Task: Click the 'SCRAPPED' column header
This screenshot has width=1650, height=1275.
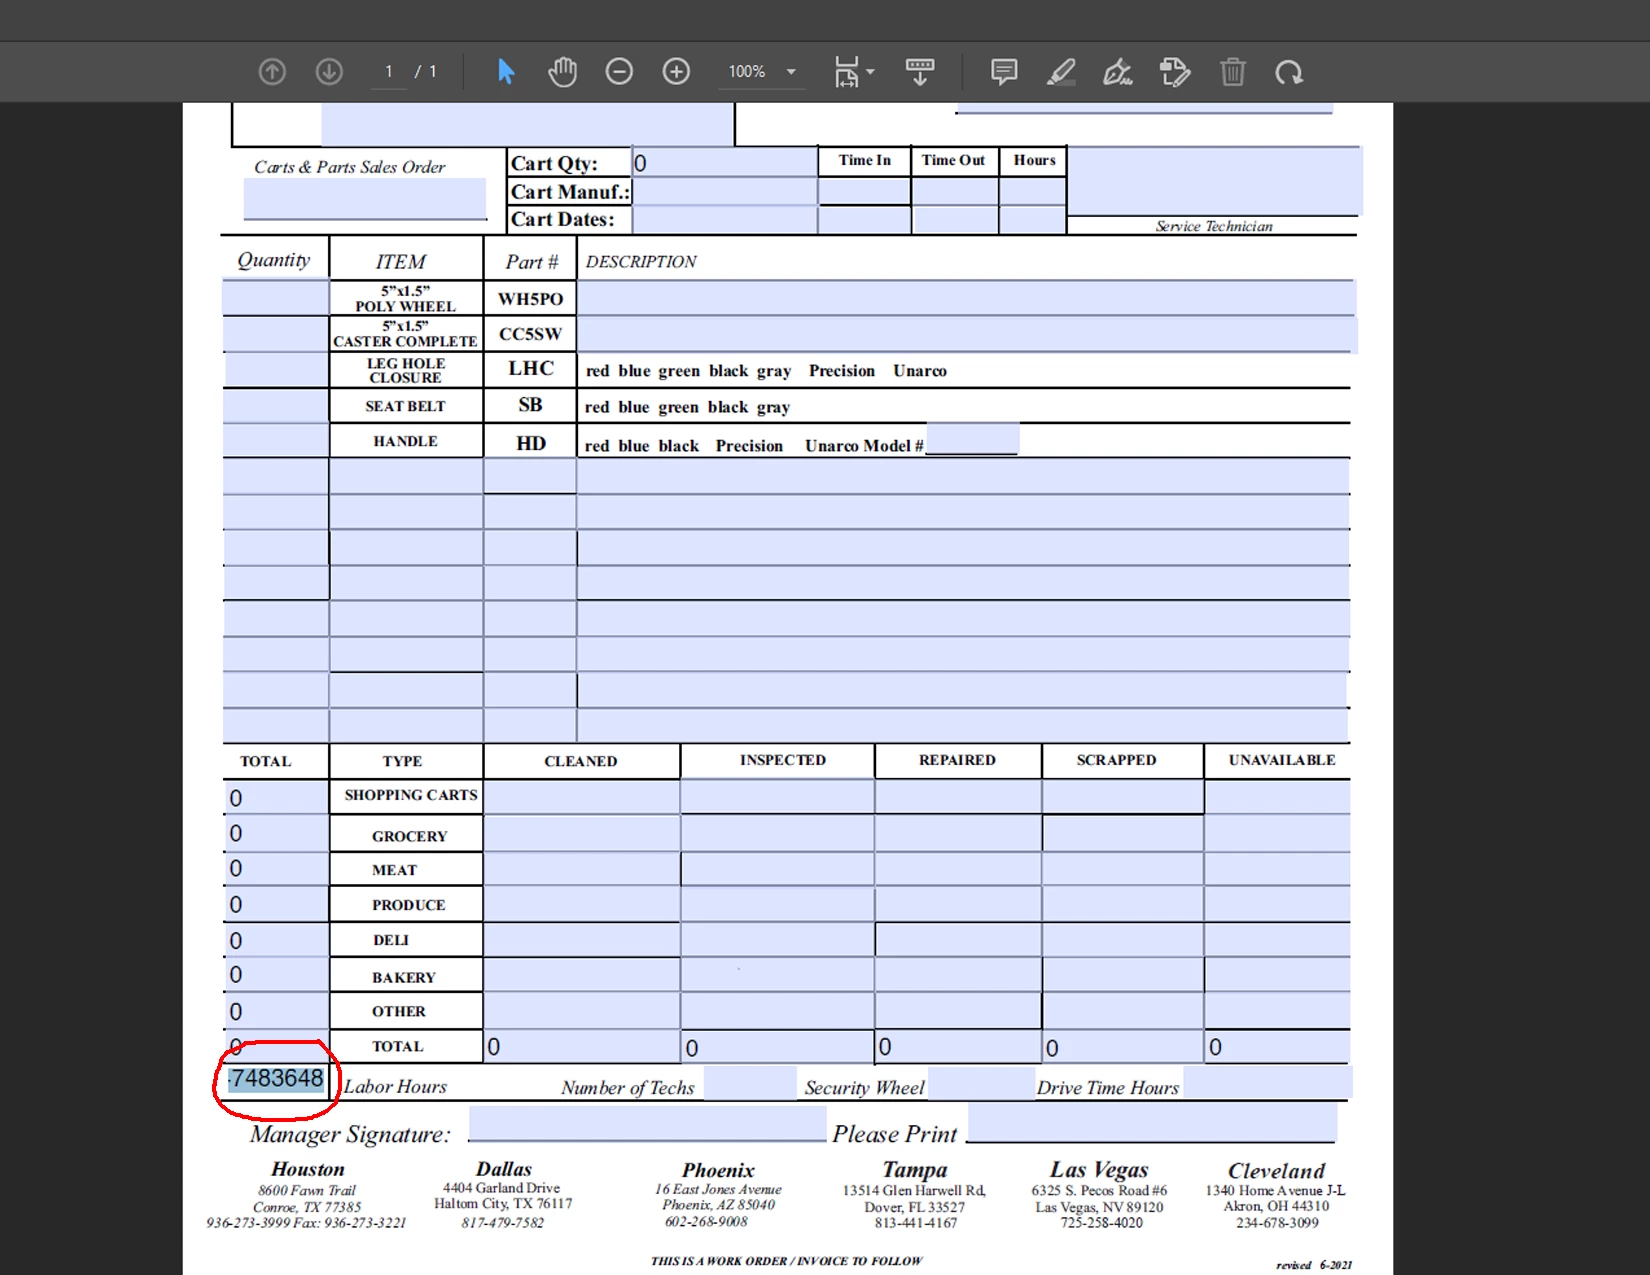Action: click(x=1116, y=760)
